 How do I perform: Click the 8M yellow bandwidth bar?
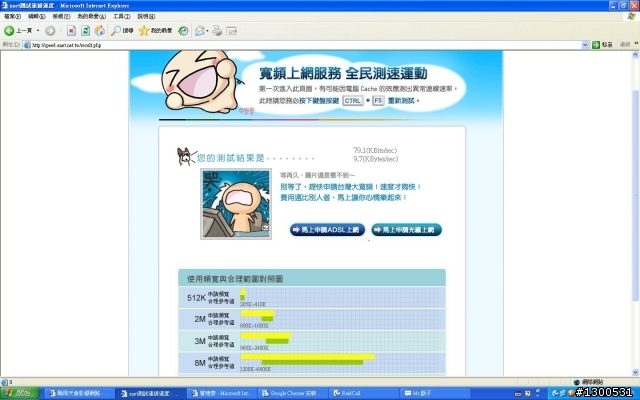point(308,357)
